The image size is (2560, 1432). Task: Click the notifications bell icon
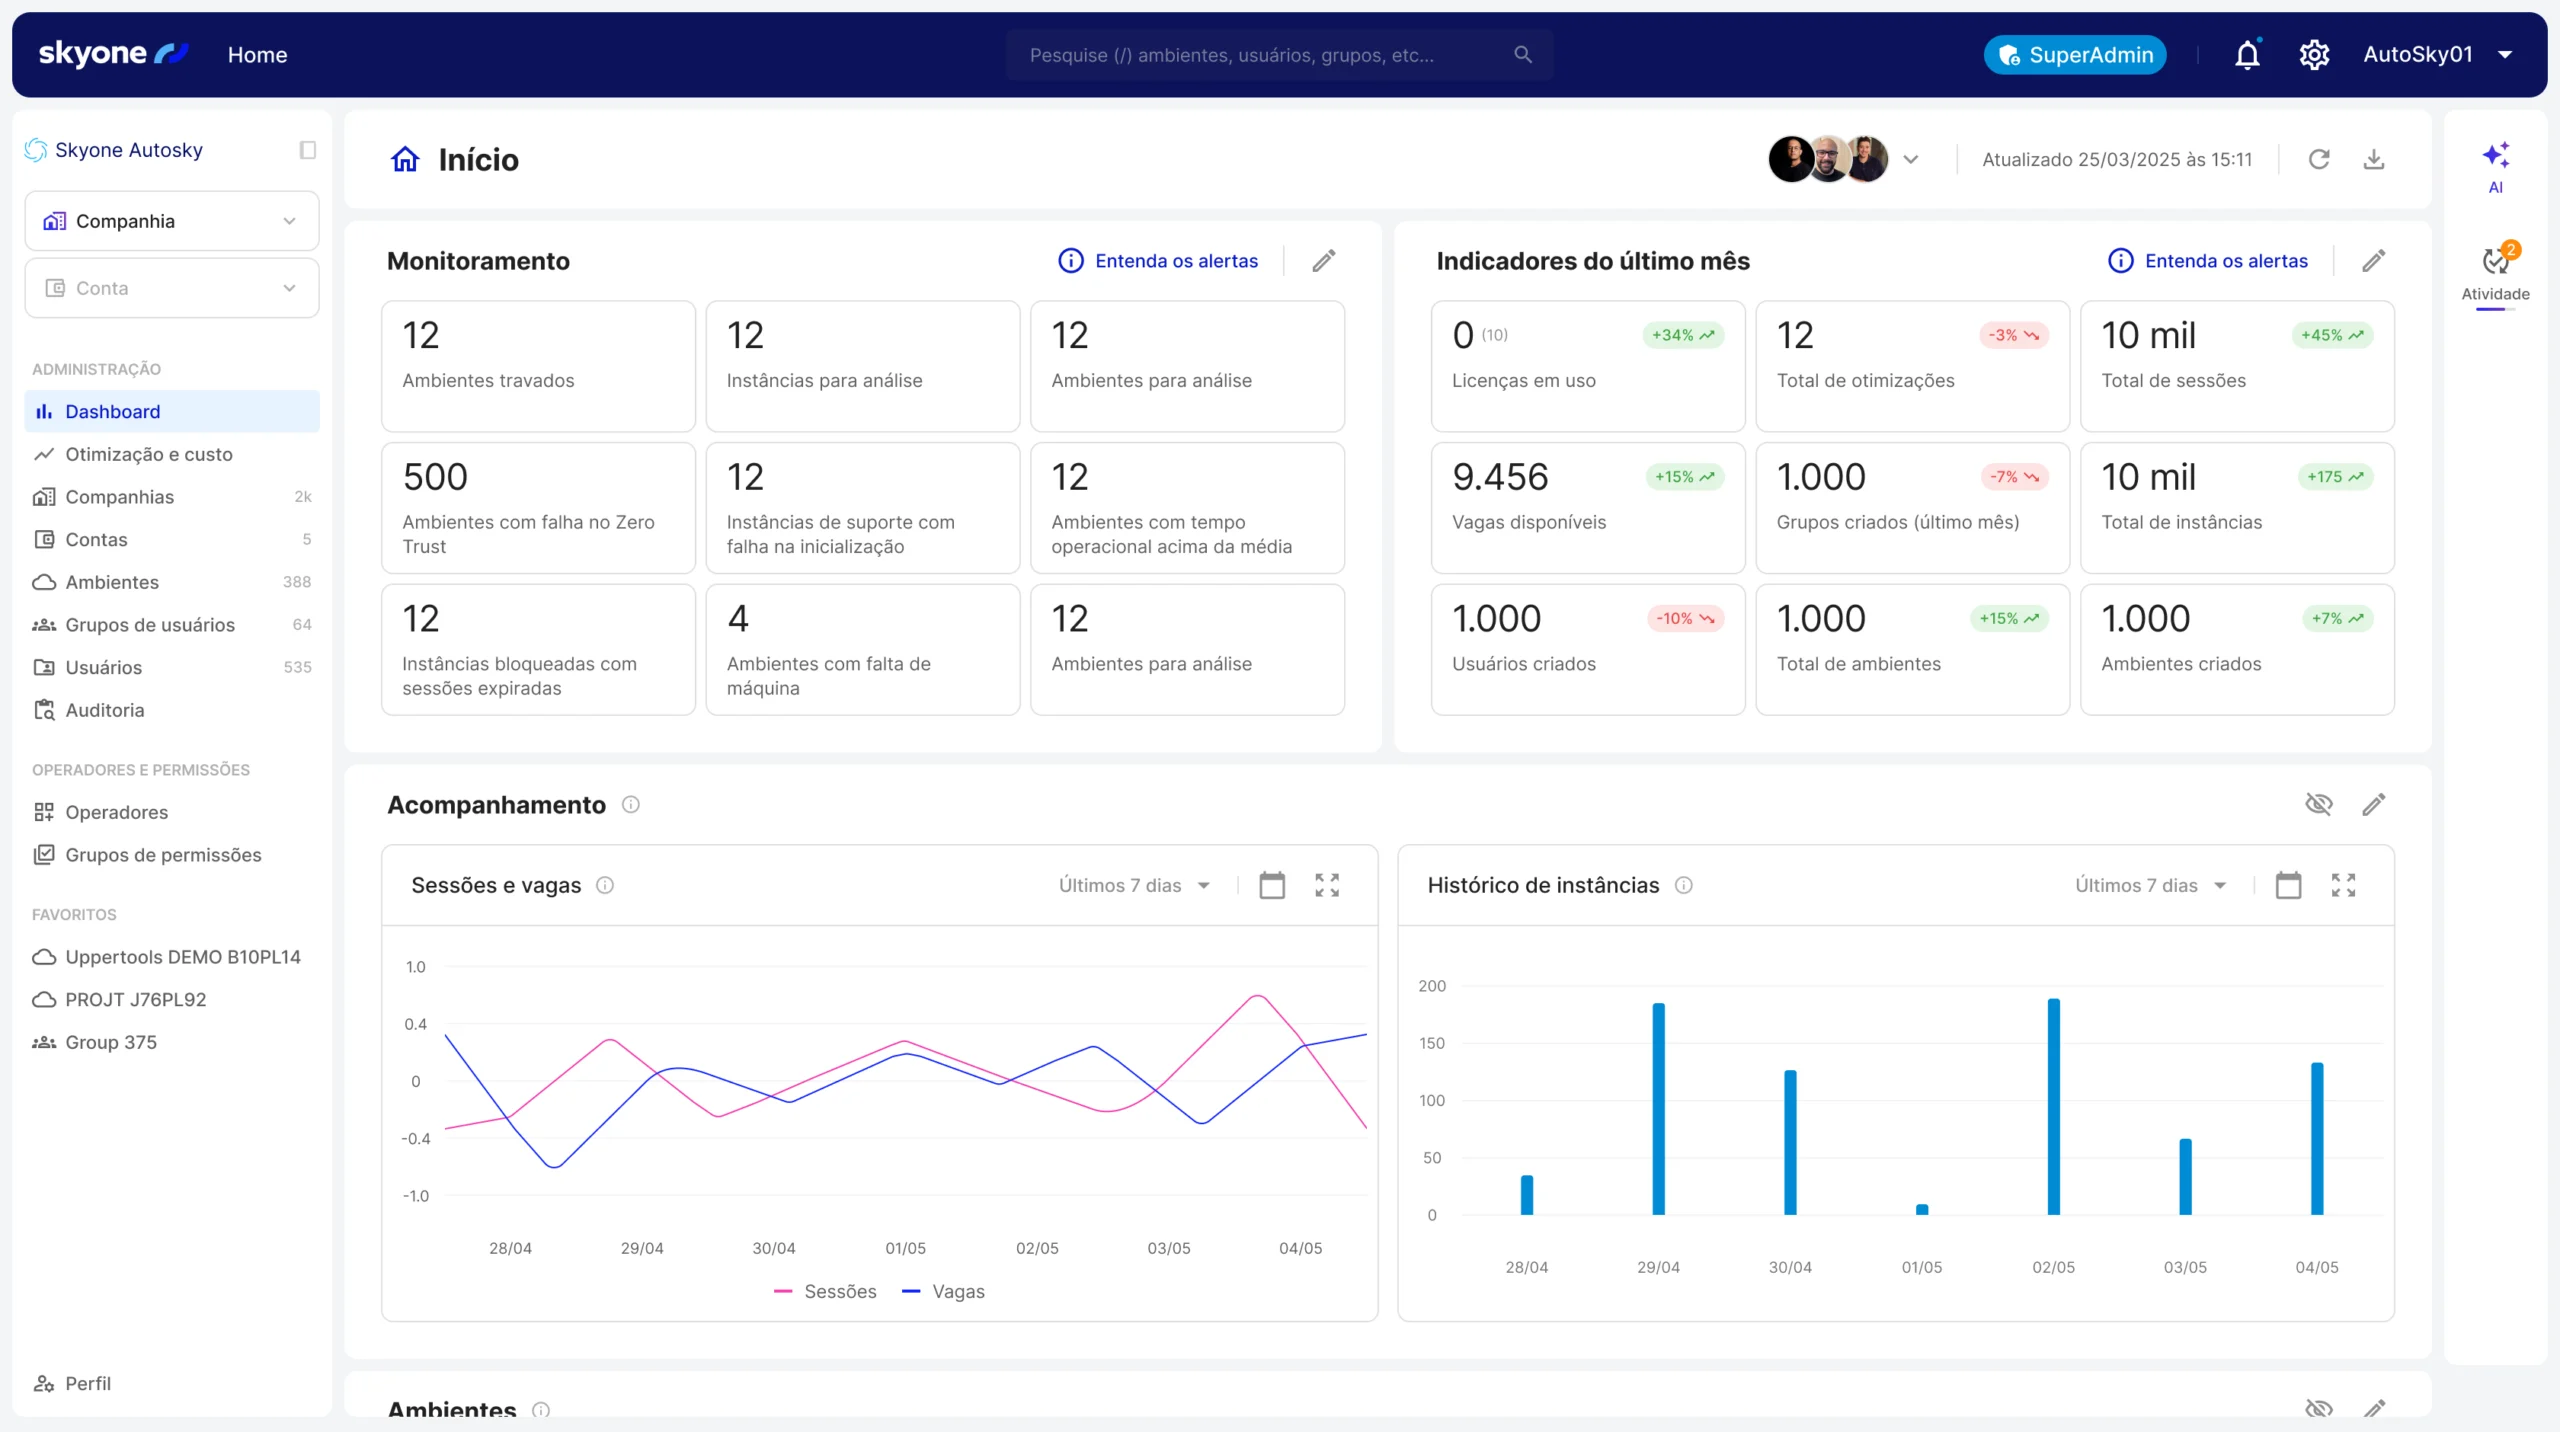click(x=2247, y=55)
